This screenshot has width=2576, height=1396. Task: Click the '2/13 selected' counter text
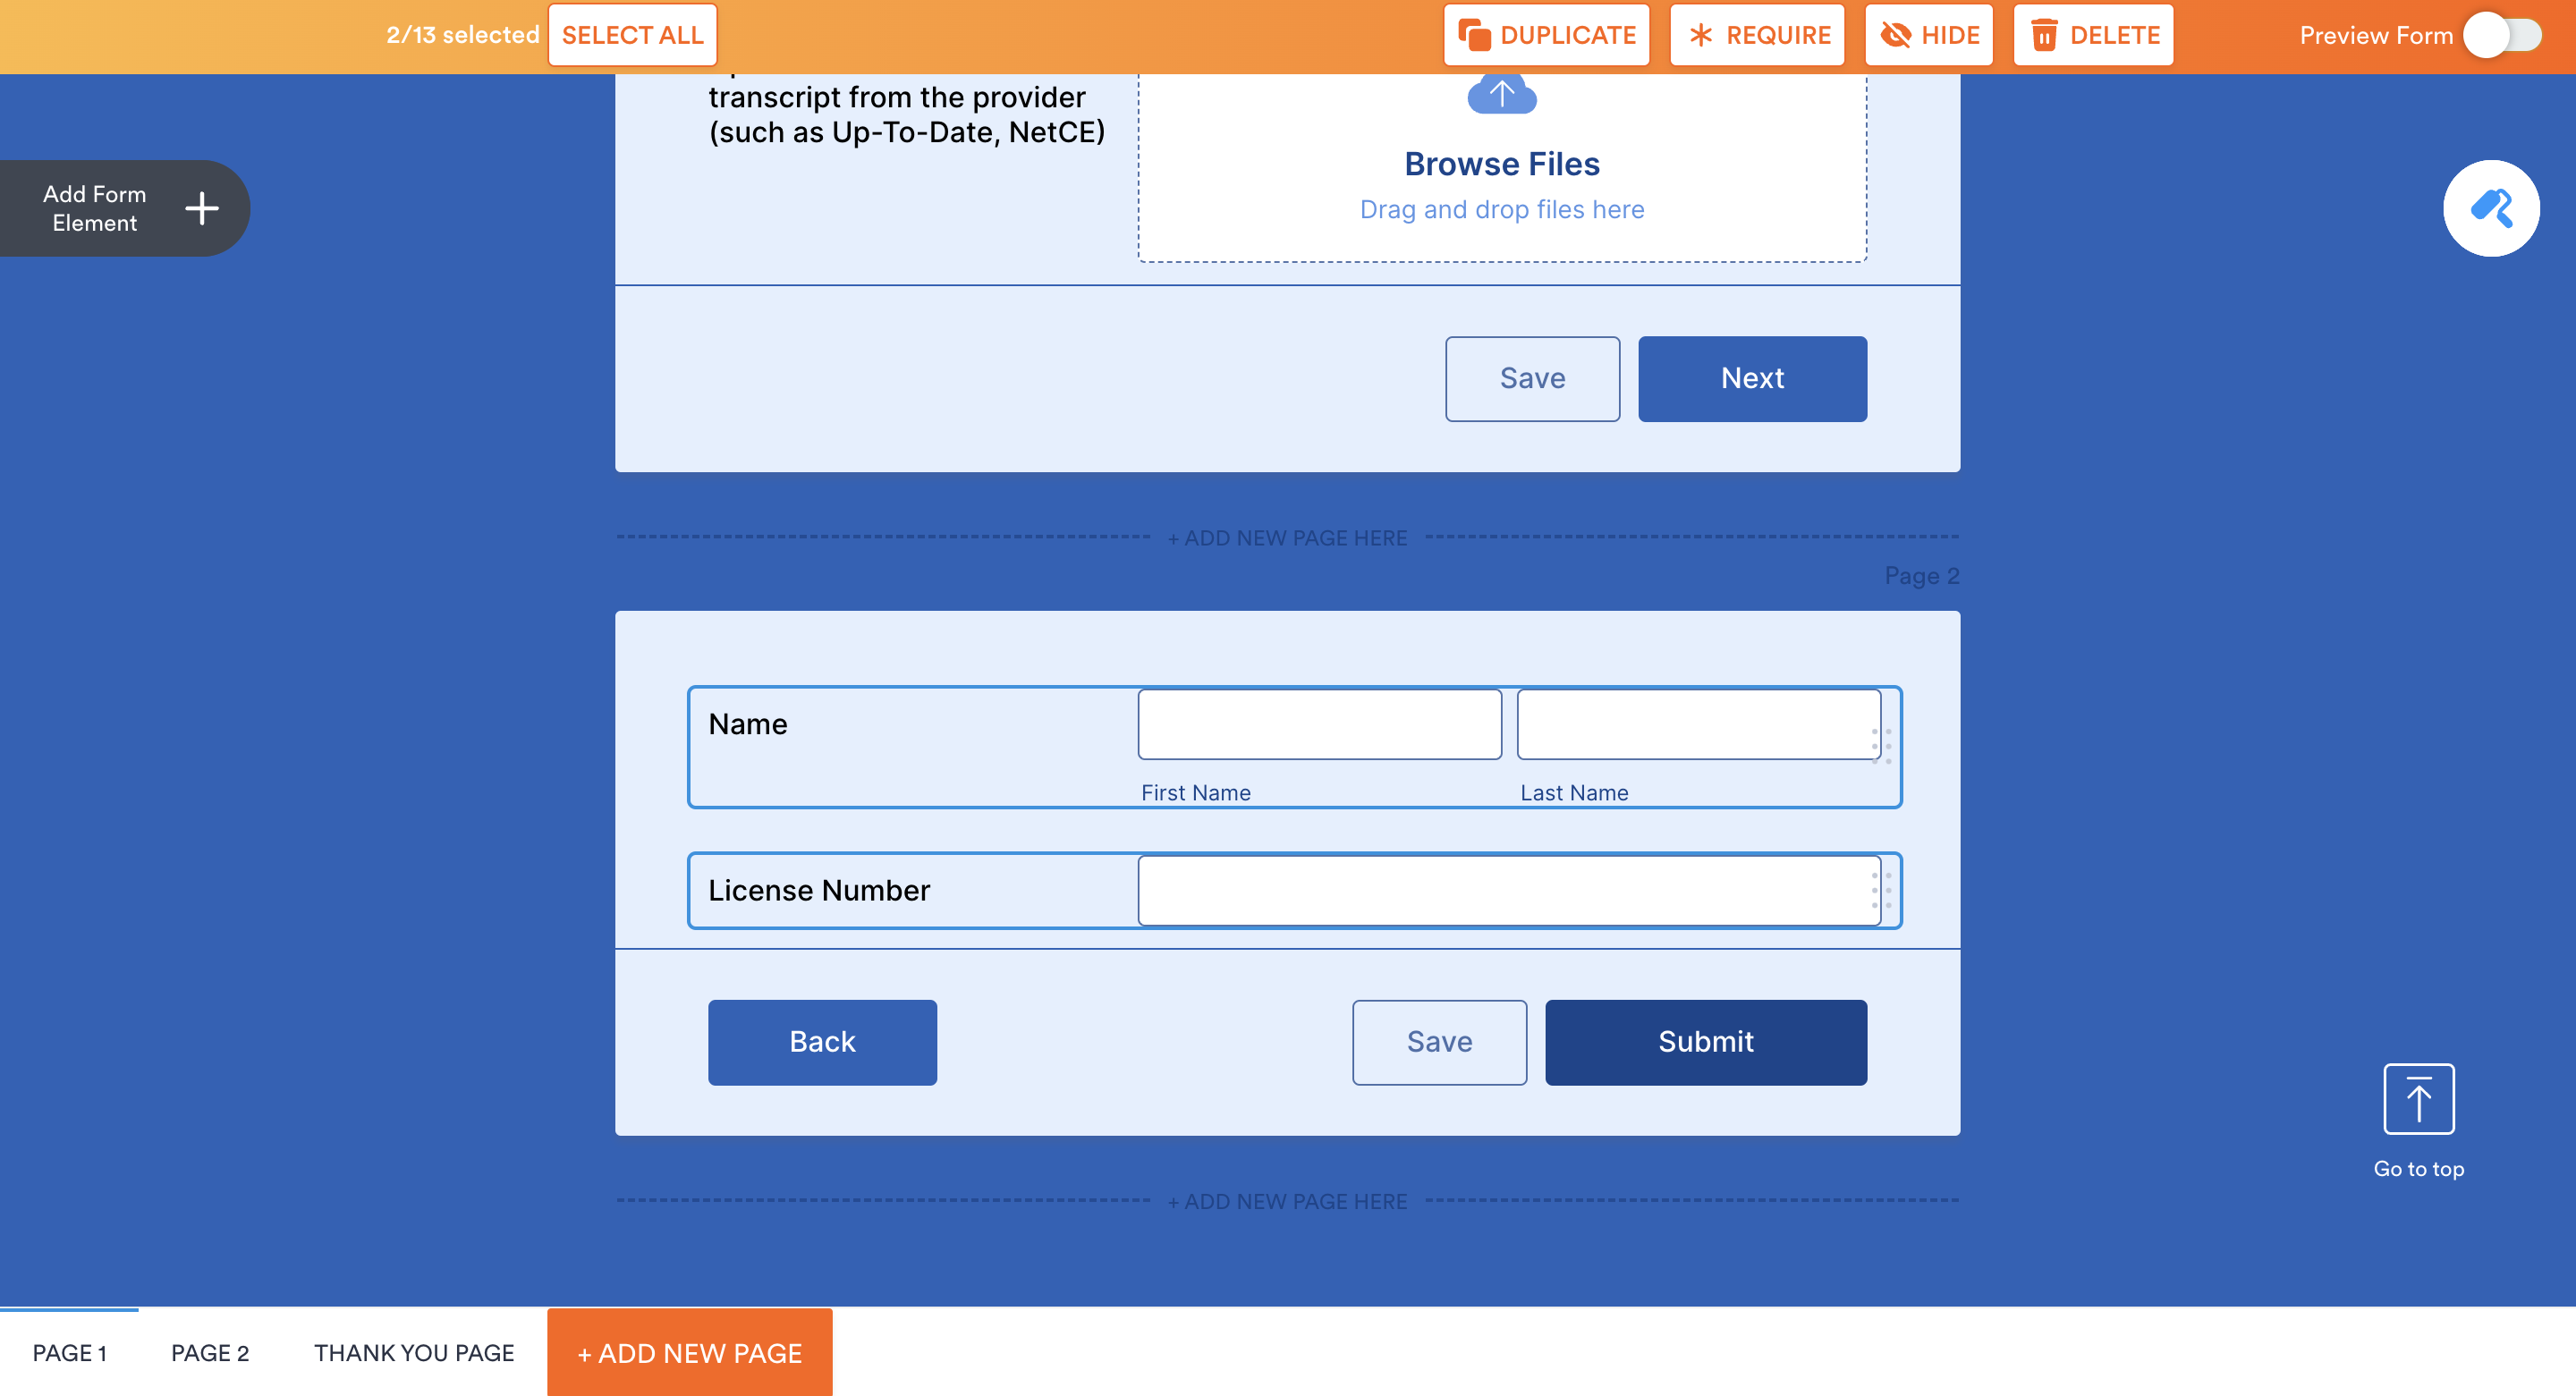463,35
